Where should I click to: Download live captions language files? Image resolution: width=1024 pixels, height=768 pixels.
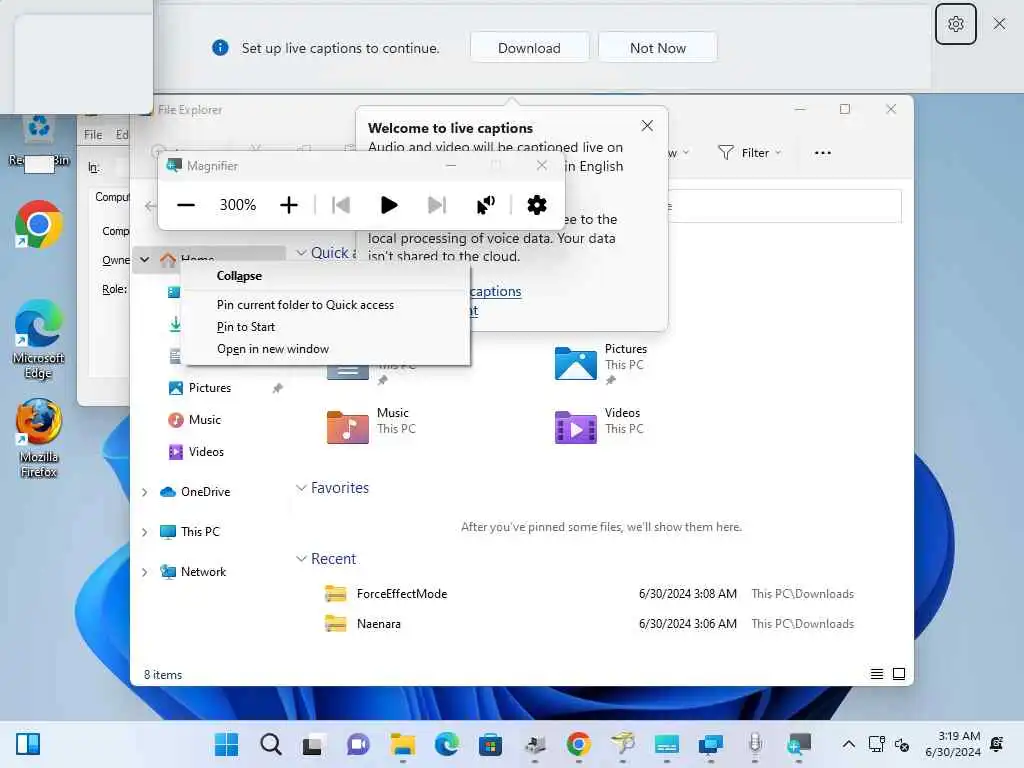(529, 48)
